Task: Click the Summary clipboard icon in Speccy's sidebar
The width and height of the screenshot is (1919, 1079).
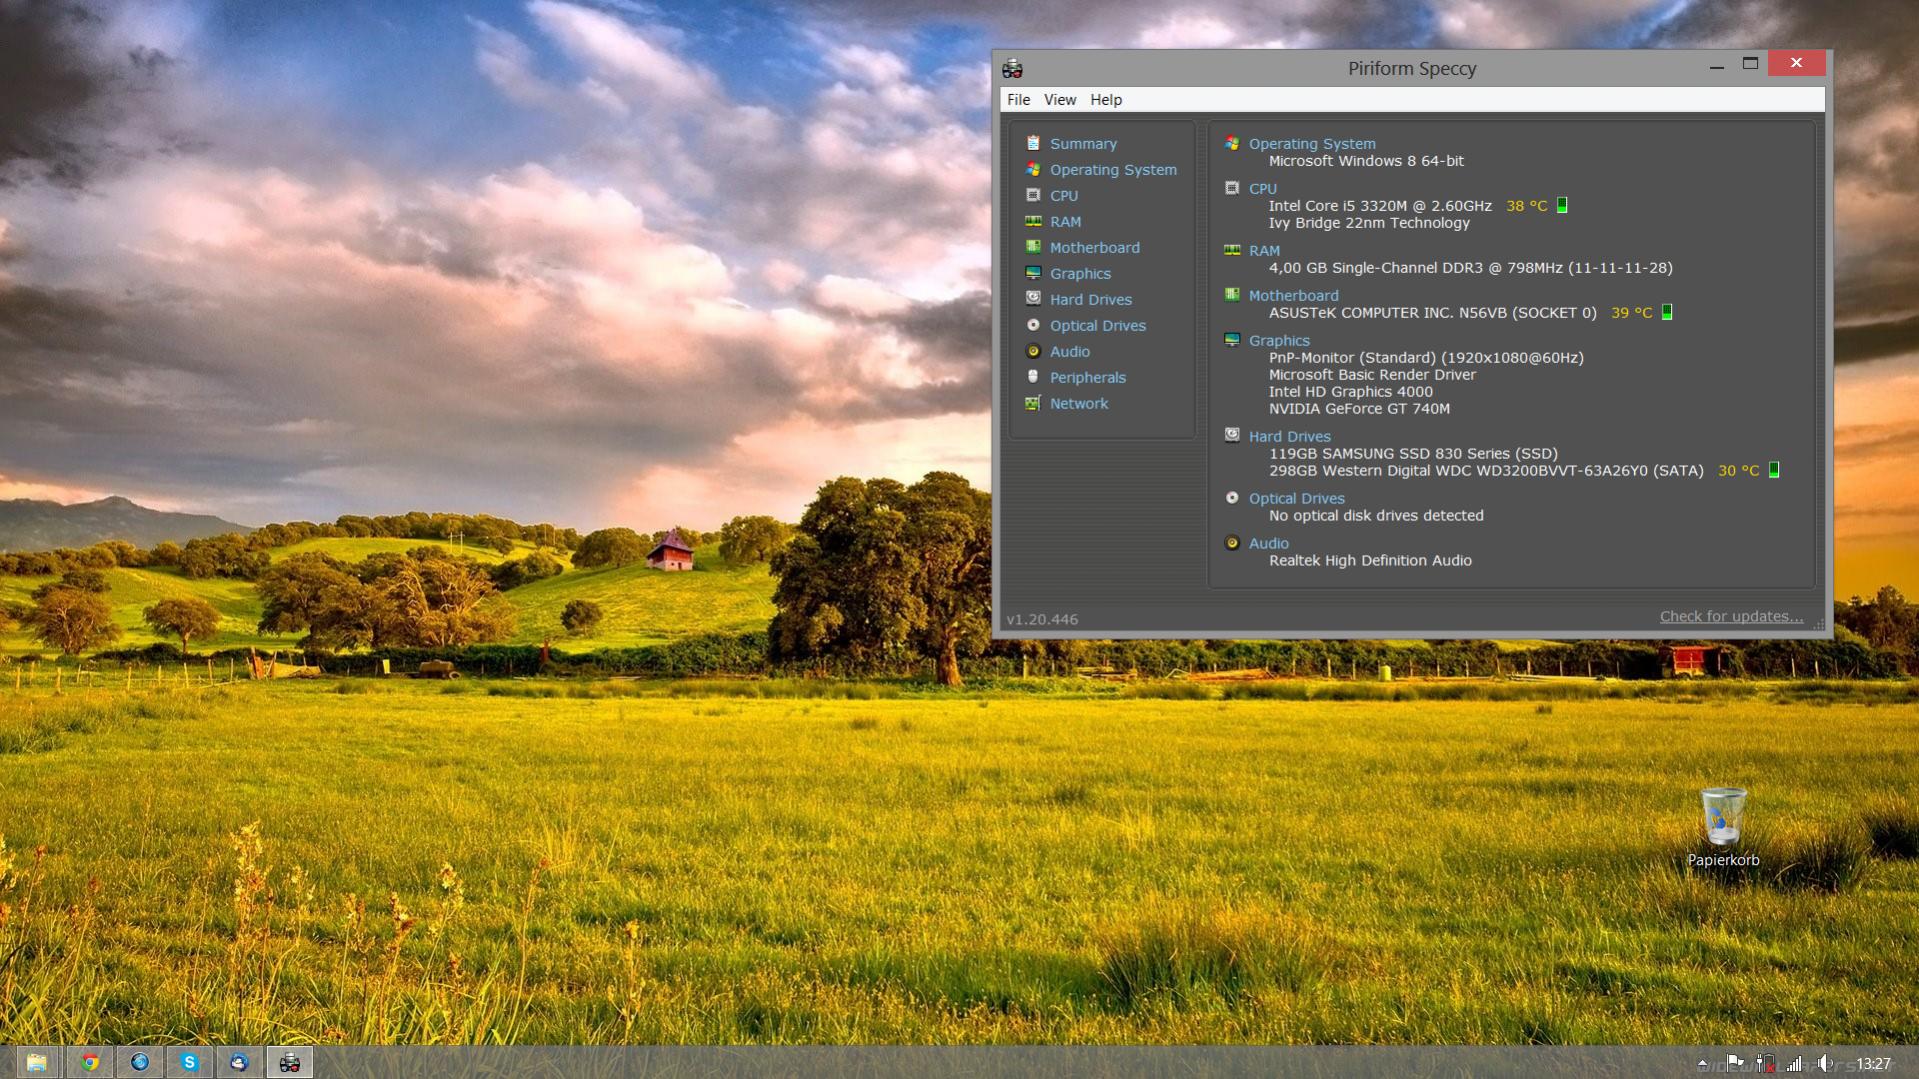Action: 1033,143
